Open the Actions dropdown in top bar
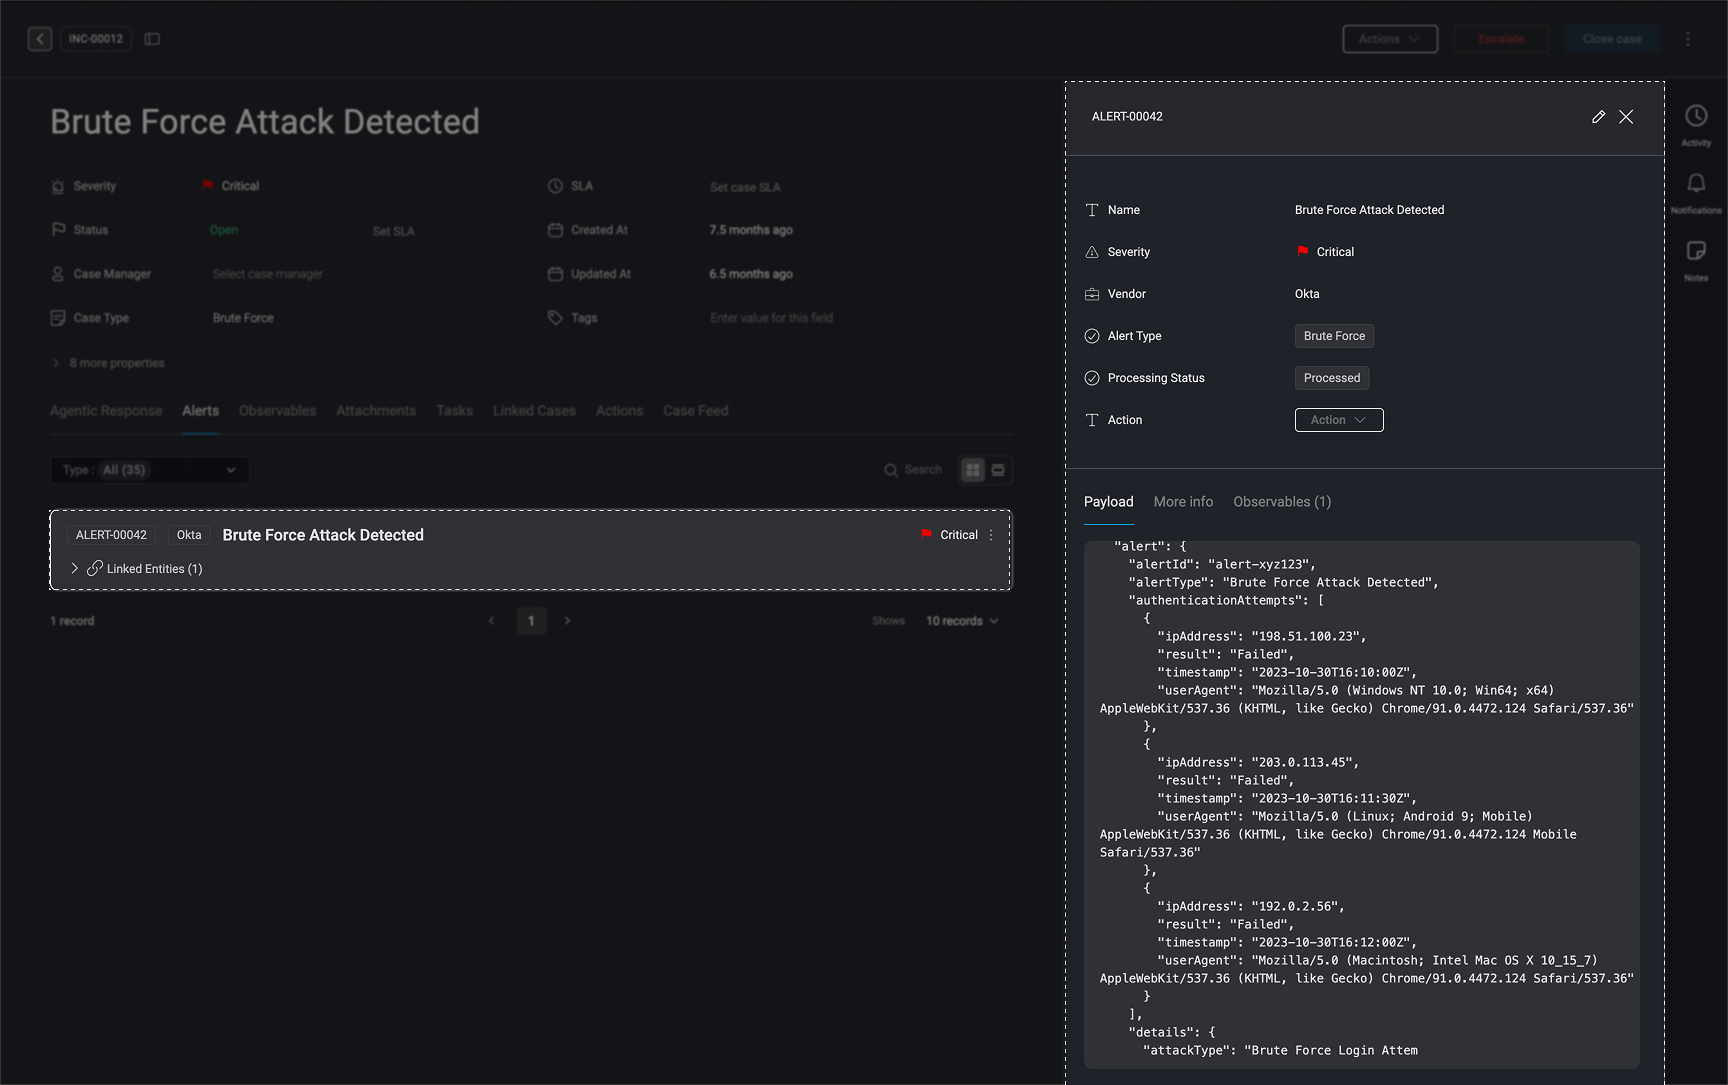 (x=1390, y=39)
